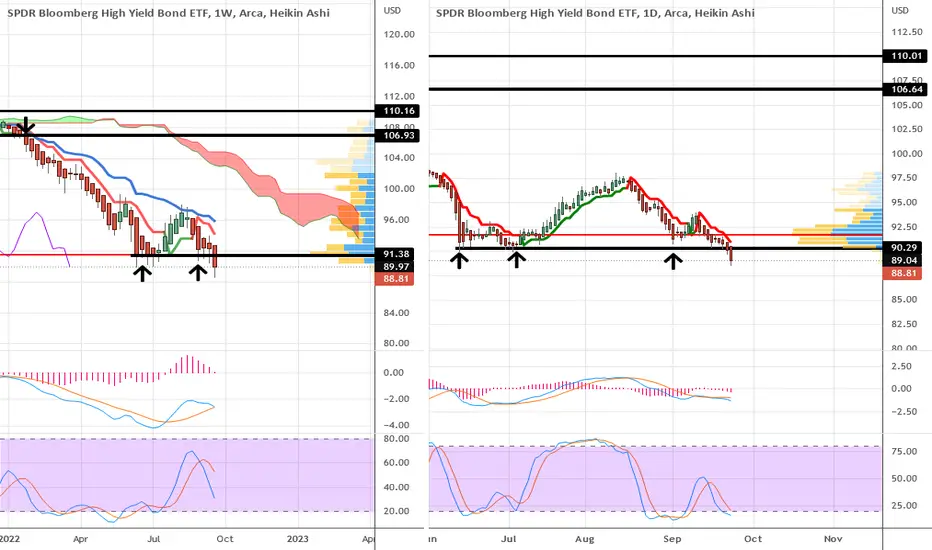932x550 pixels.
Task: Click the 60.00 stochastic scale value, weekly chart
Action: pos(396,462)
